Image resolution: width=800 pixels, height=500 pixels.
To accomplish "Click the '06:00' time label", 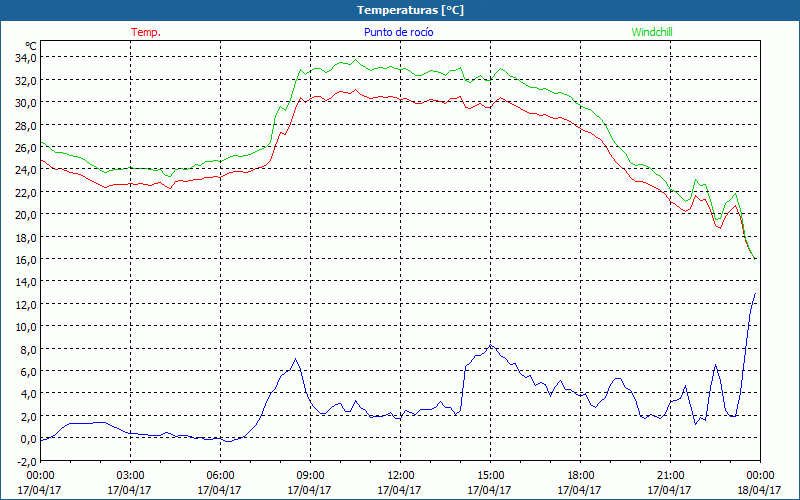I will tap(220, 475).
